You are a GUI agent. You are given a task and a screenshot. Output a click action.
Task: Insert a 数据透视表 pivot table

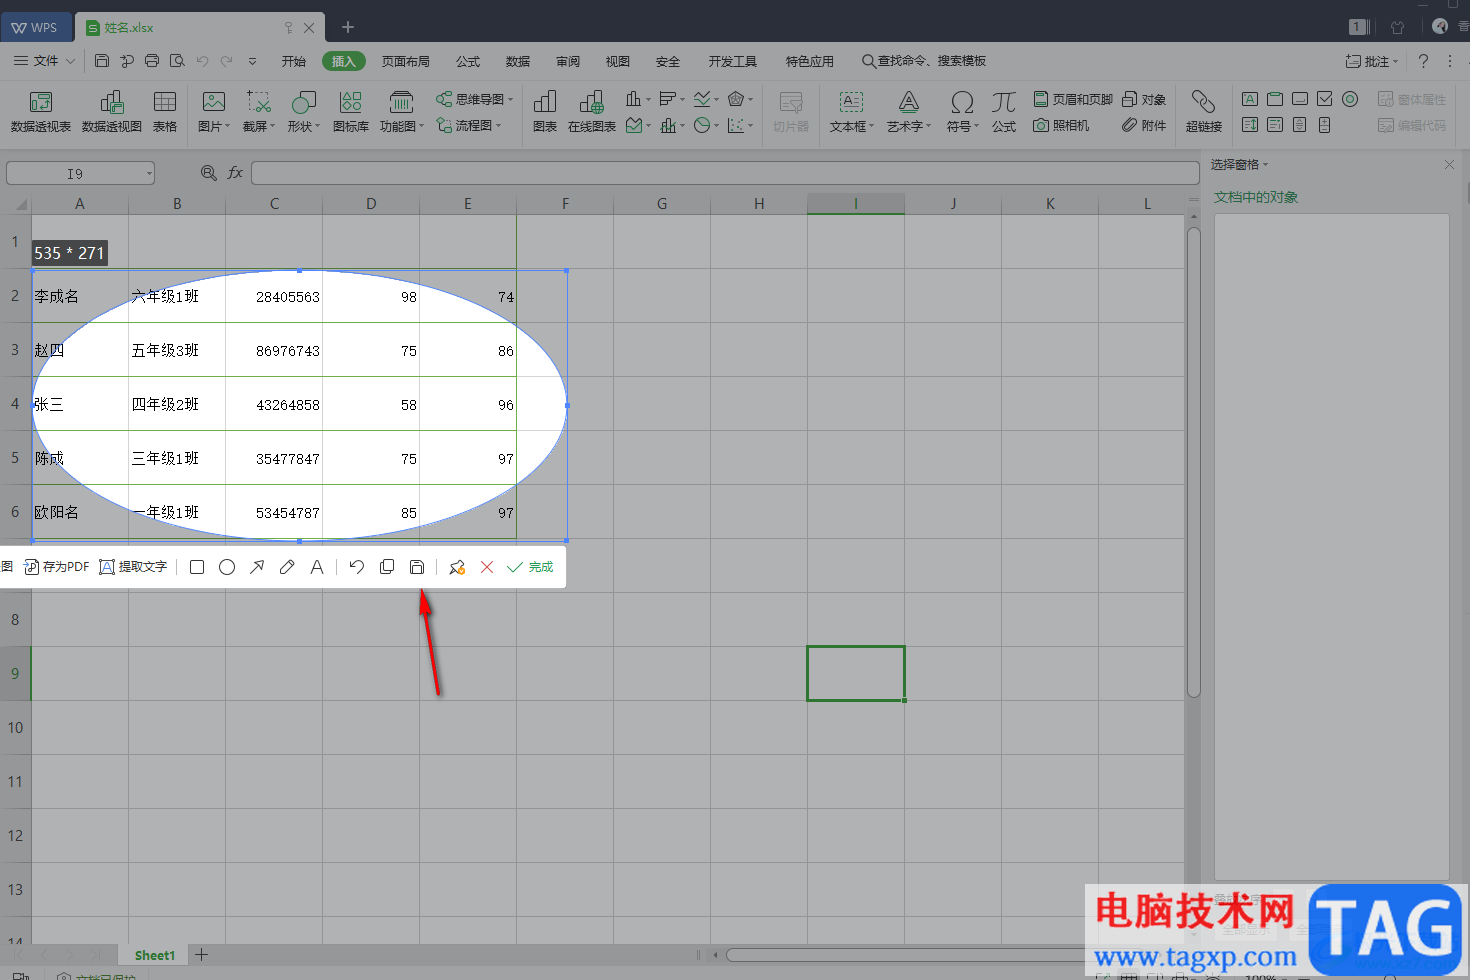(x=41, y=112)
